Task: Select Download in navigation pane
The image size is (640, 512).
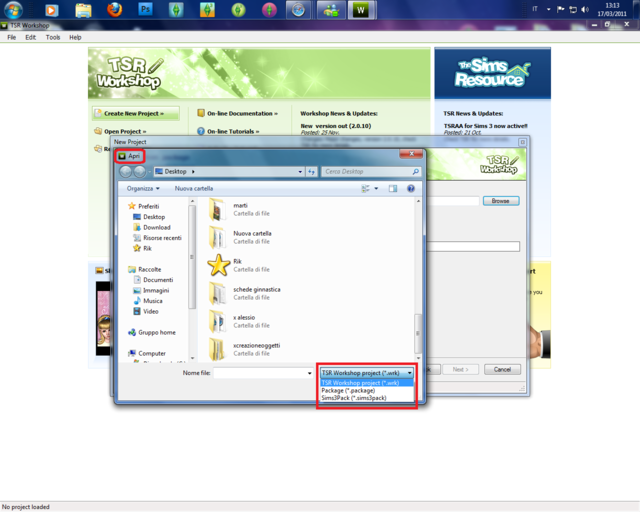Action: [156, 227]
